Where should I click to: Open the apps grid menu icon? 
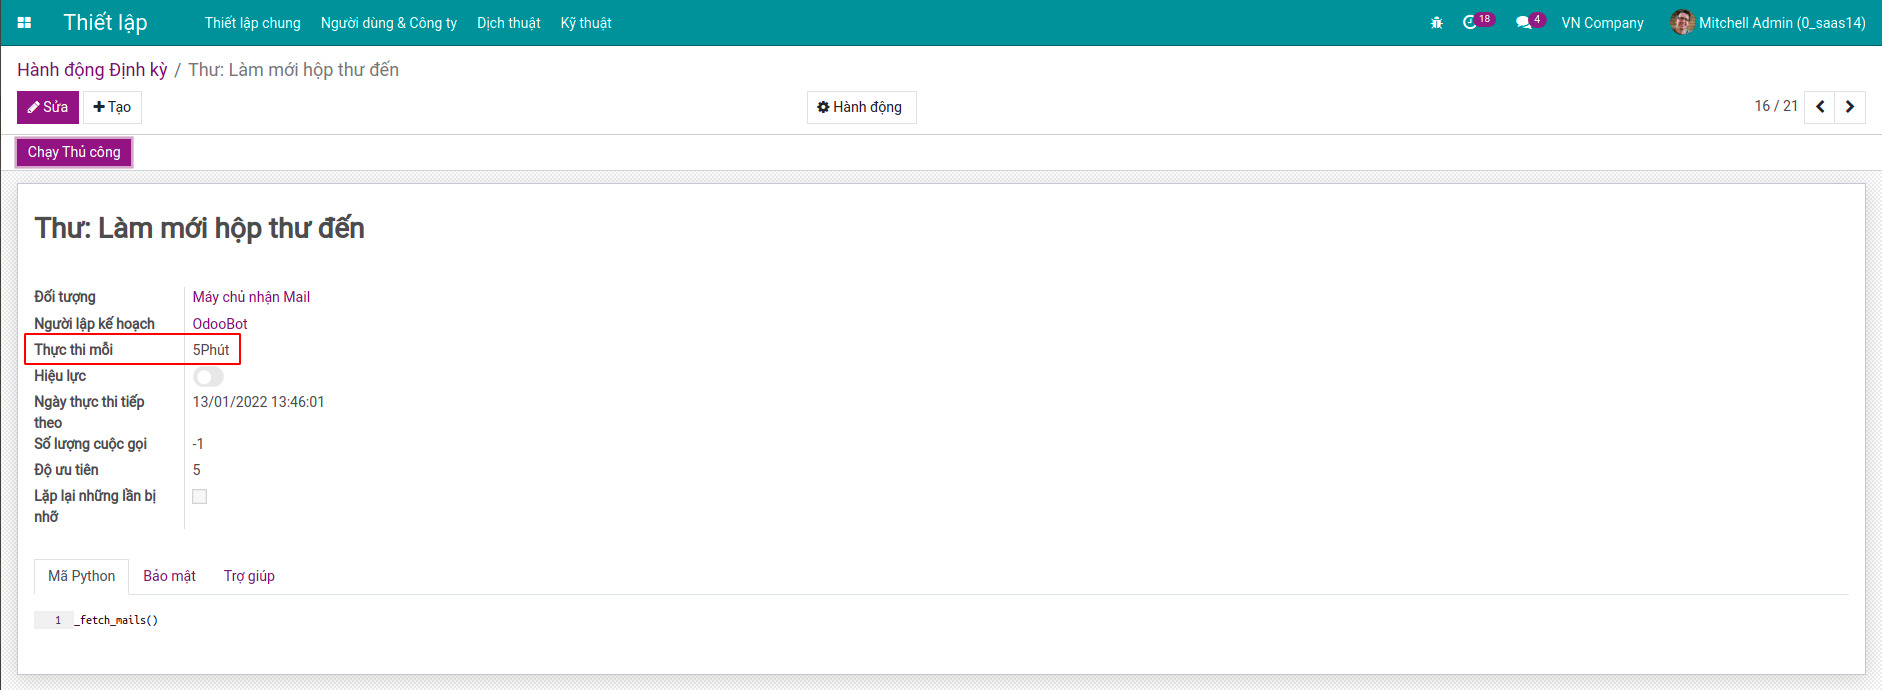pos(24,23)
